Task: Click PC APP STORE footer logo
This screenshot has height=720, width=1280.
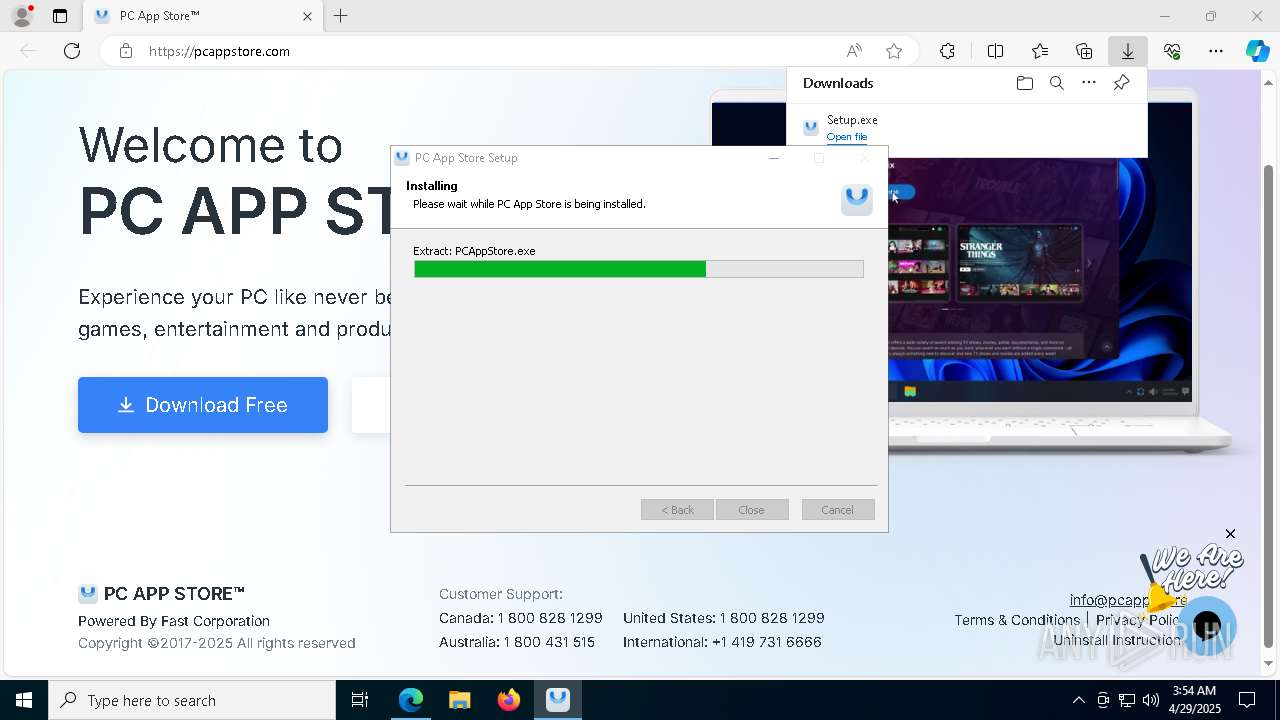Action: point(162,593)
